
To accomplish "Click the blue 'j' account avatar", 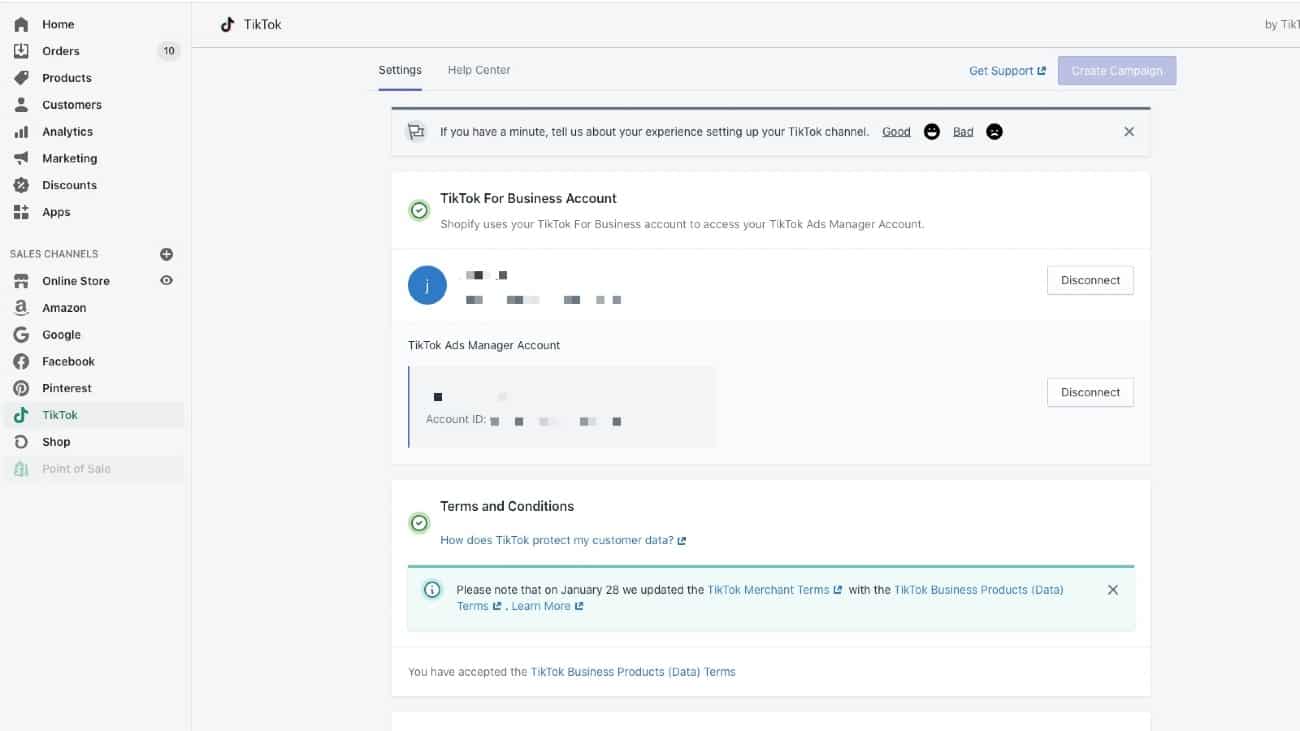I will pyautogui.click(x=427, y=286).
